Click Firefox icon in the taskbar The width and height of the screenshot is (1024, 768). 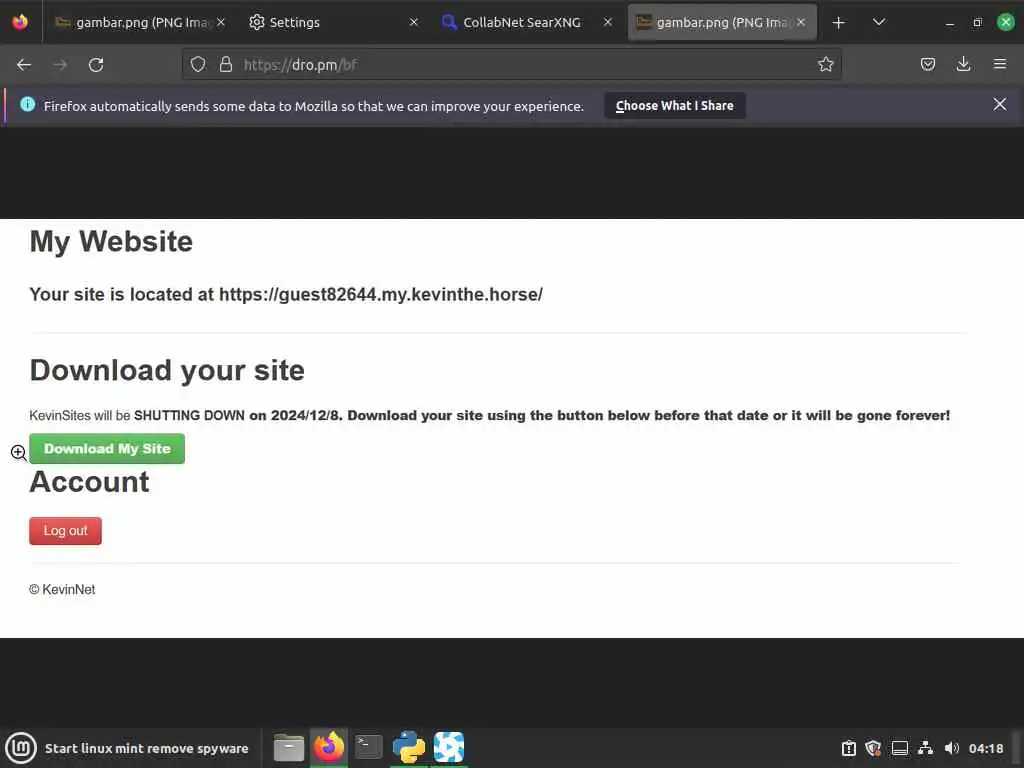pyautogui.click(x=328, y=747)
